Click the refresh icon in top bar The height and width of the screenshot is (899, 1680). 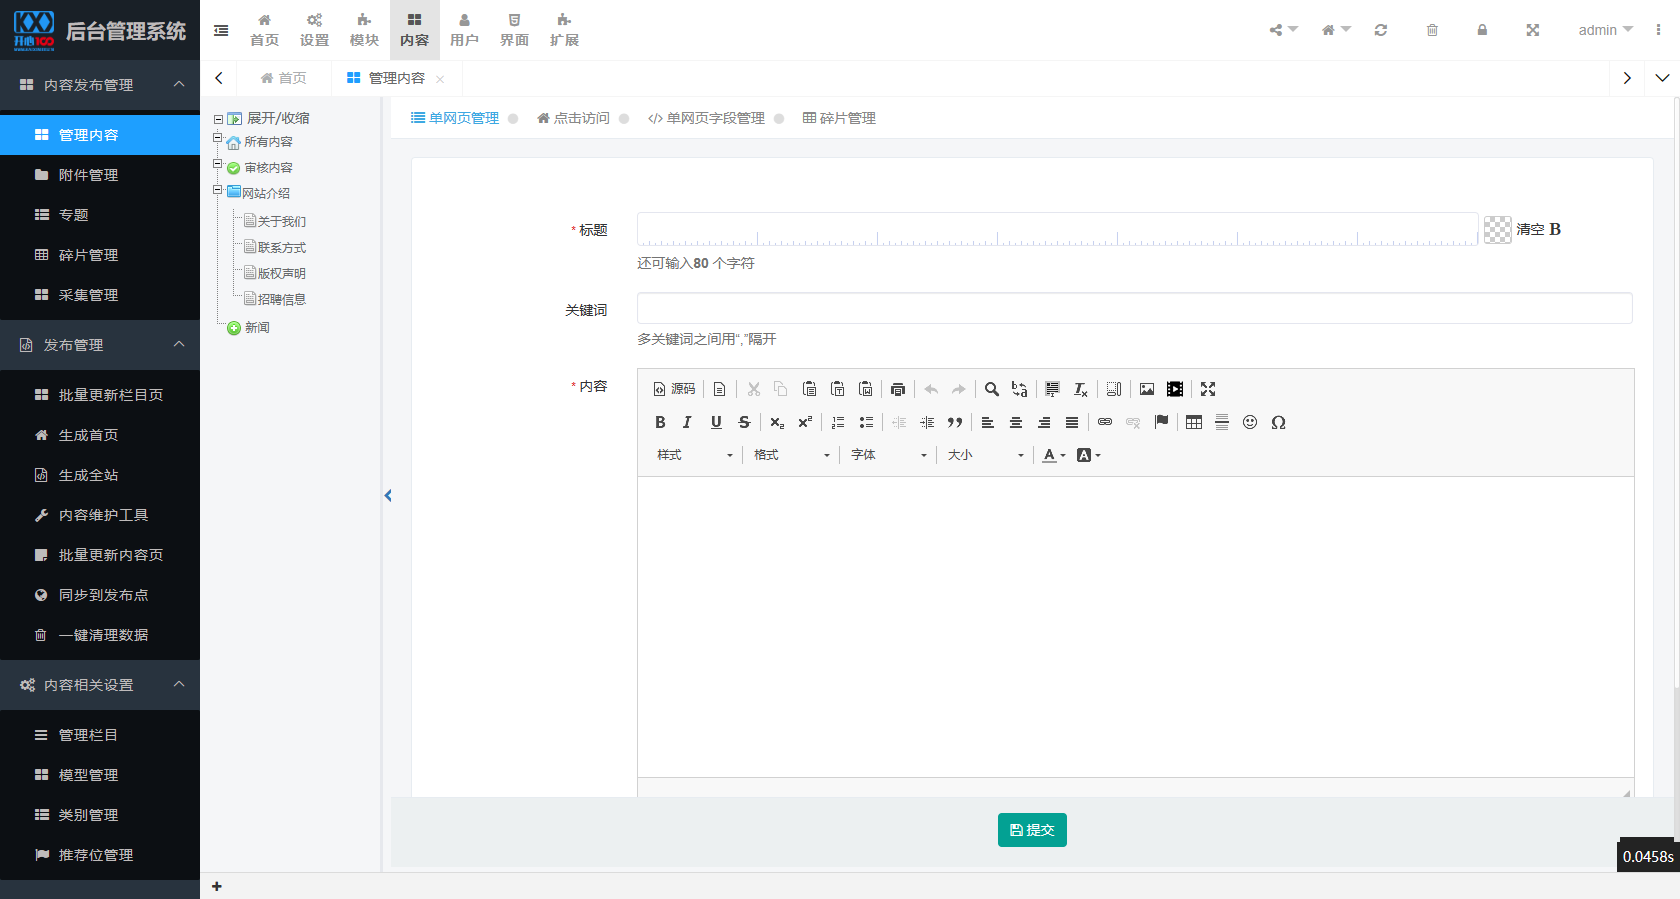click(x=1381, y=30)
